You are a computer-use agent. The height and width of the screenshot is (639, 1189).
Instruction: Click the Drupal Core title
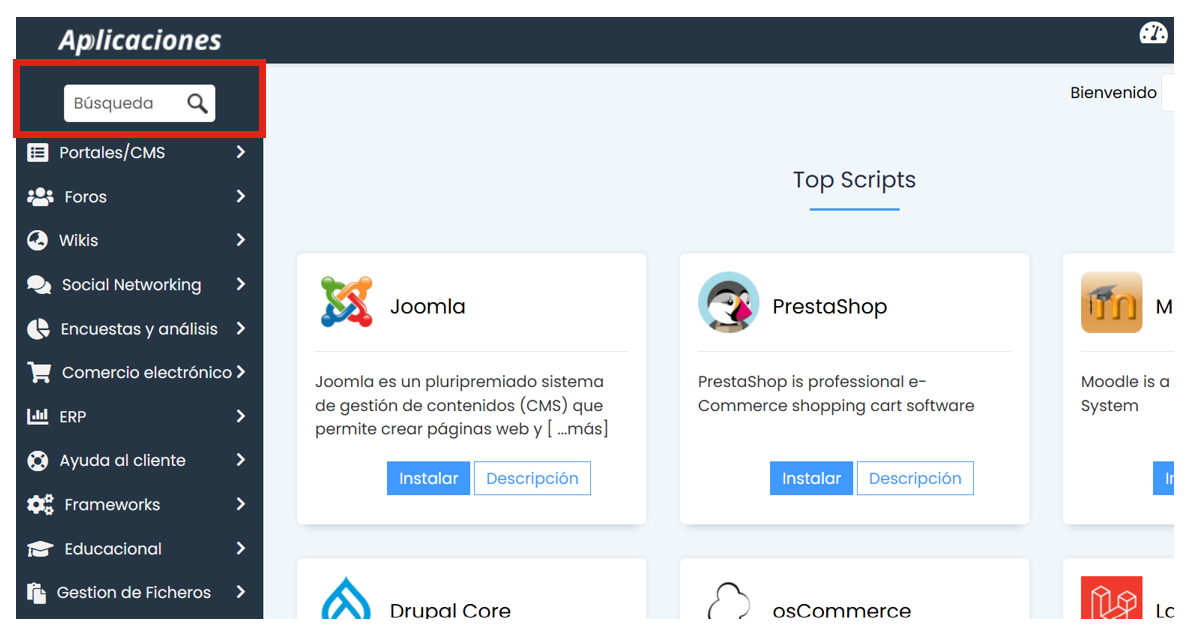[450, 610]
